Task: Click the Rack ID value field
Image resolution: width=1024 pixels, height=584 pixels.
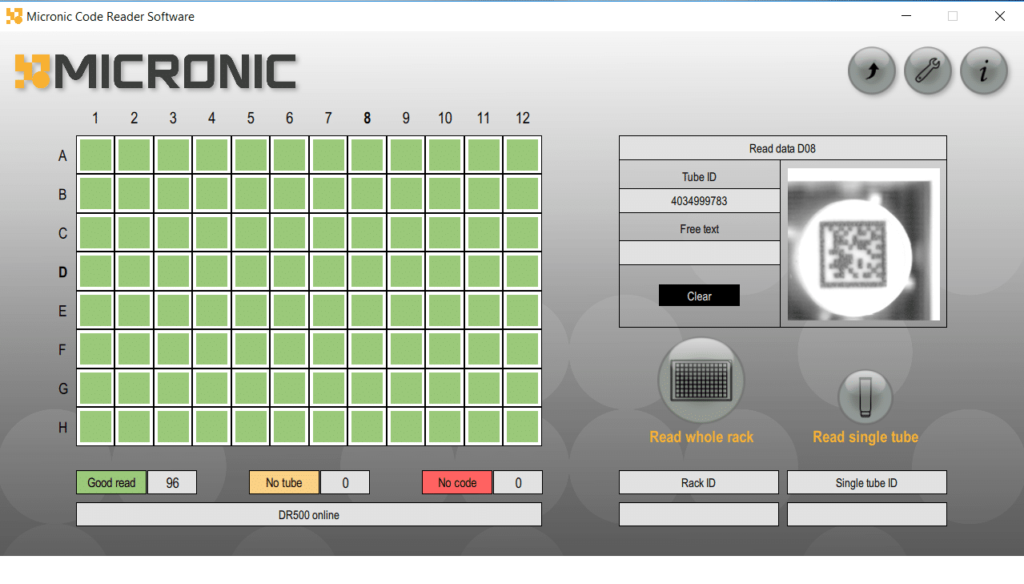Action: pos(699,515)
